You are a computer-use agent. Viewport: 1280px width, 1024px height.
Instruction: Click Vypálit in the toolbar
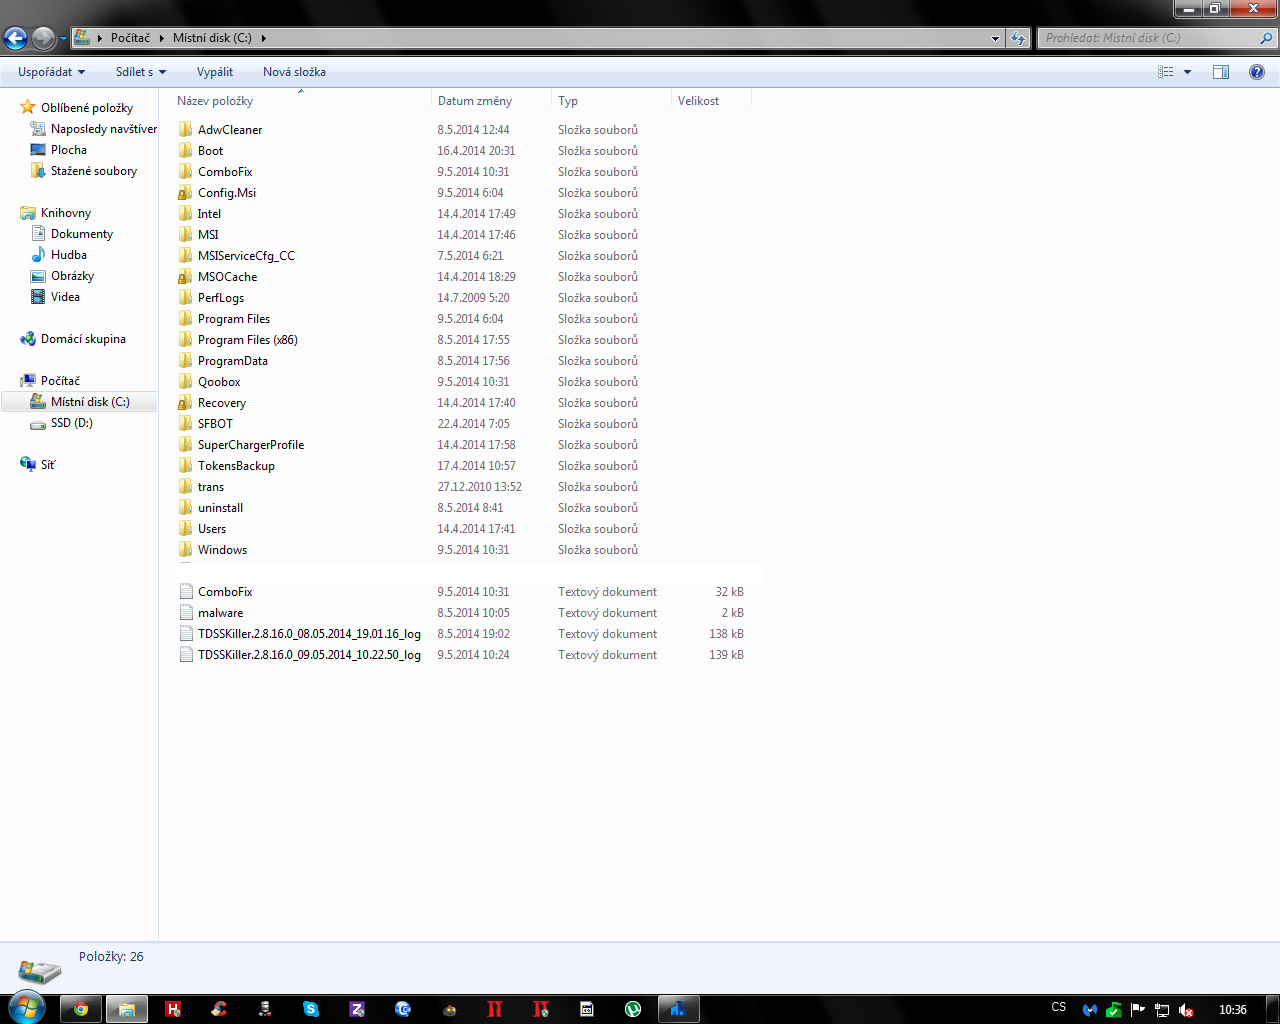tap(215, 72)
